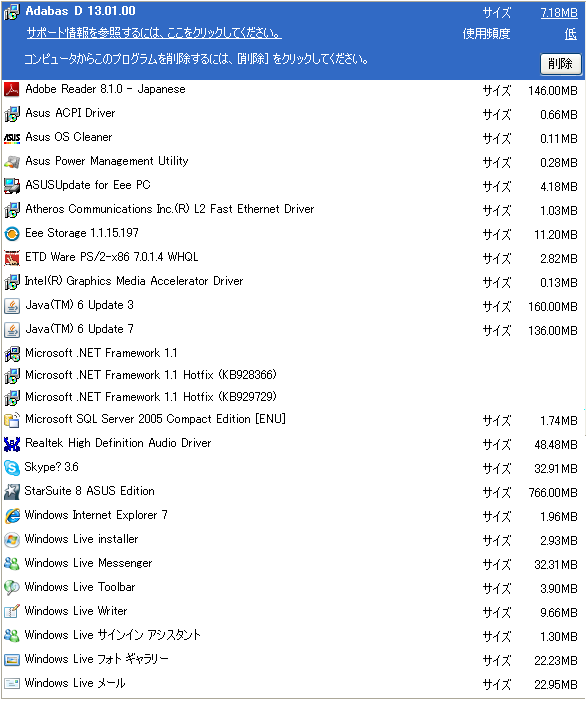Viewport: 587px width, 701px height.
Task: Click the 低 usage frequency link
Action: [x=570, y=34]
